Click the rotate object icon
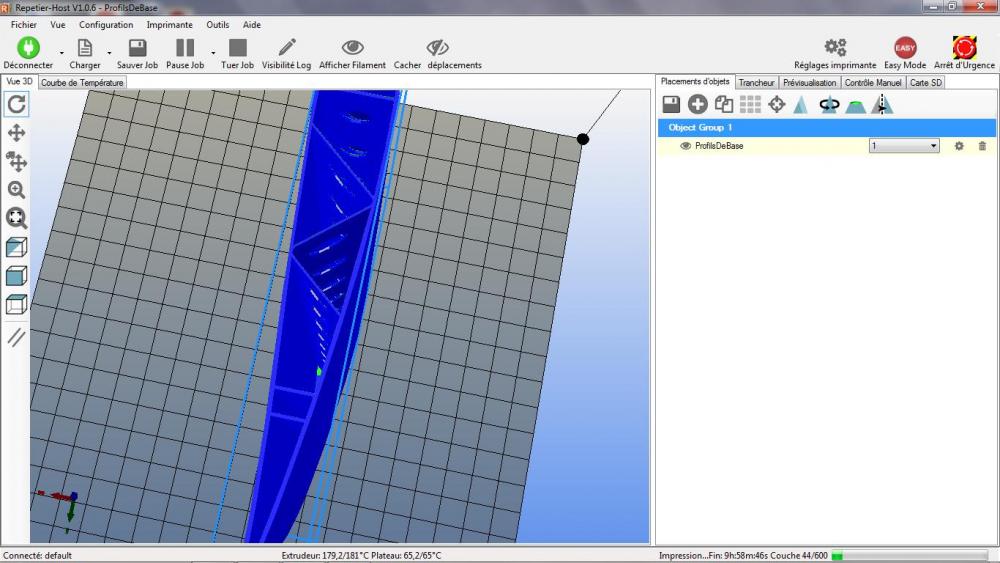 click(829, 105)
